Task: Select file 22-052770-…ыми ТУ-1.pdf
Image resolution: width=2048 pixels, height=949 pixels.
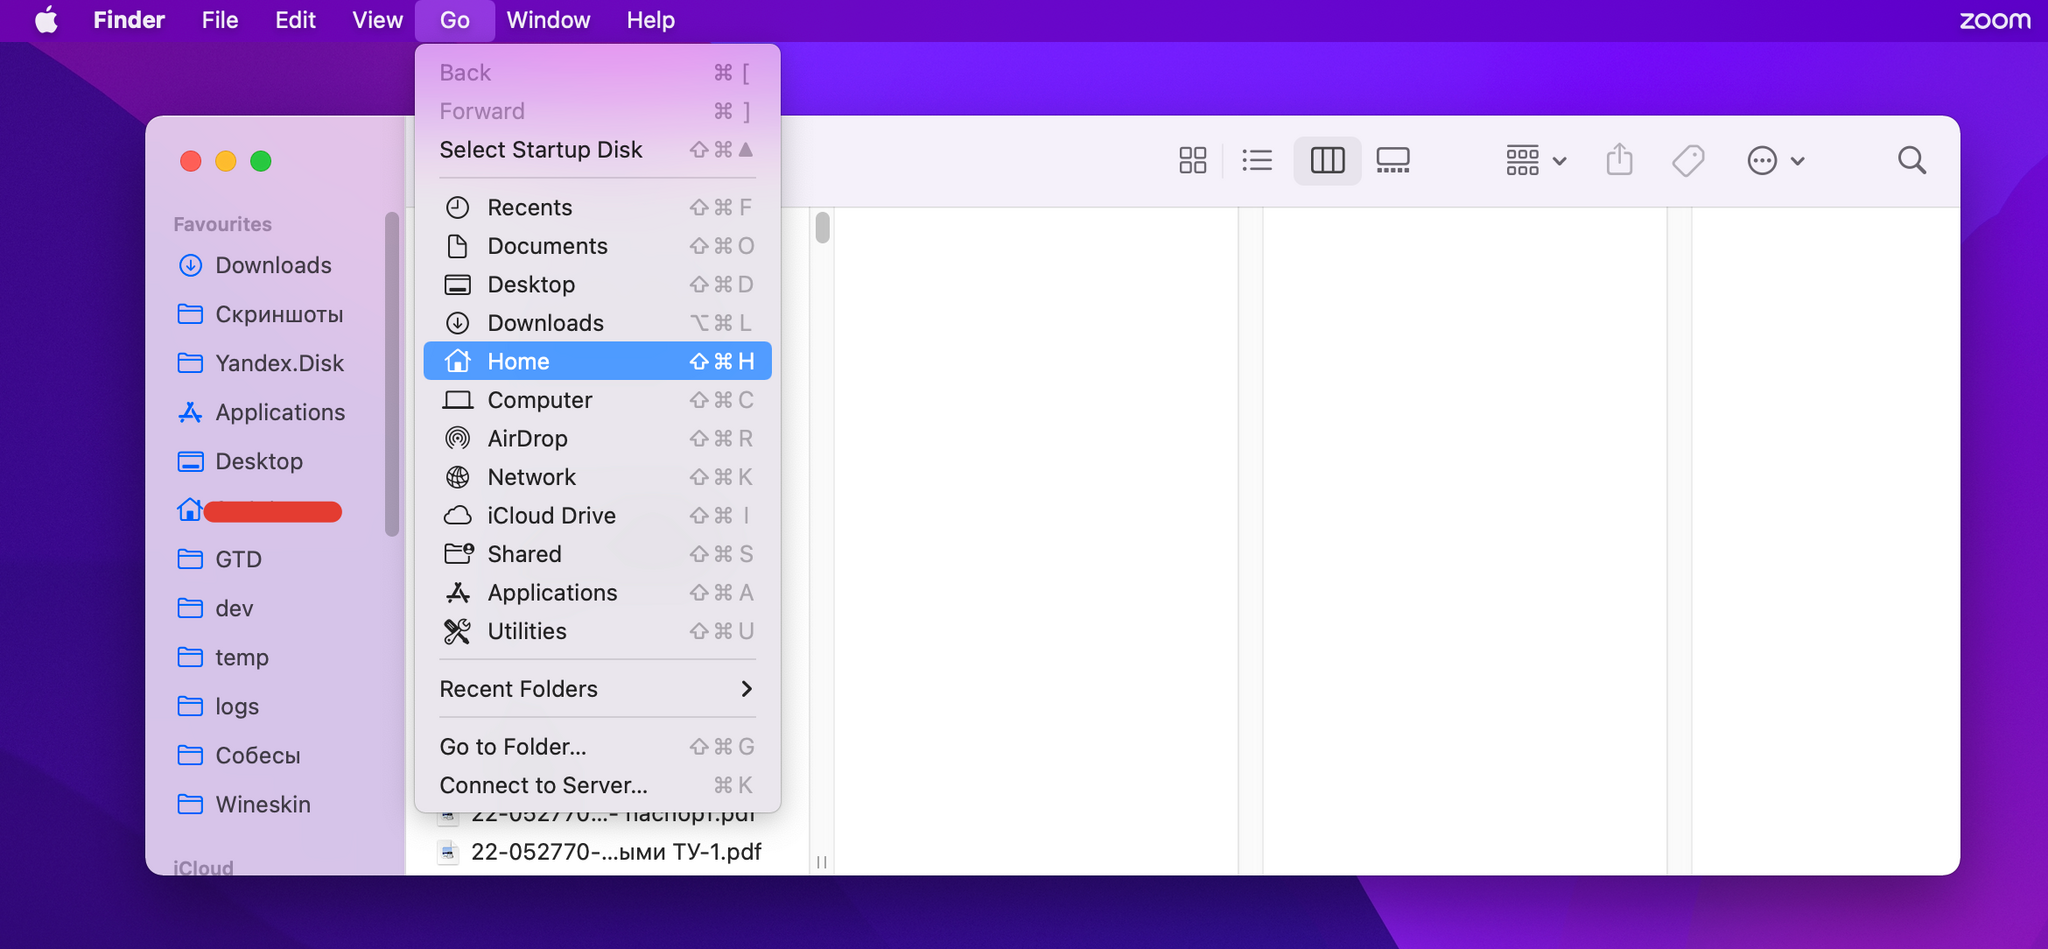Action: click(x=601, y=852)
